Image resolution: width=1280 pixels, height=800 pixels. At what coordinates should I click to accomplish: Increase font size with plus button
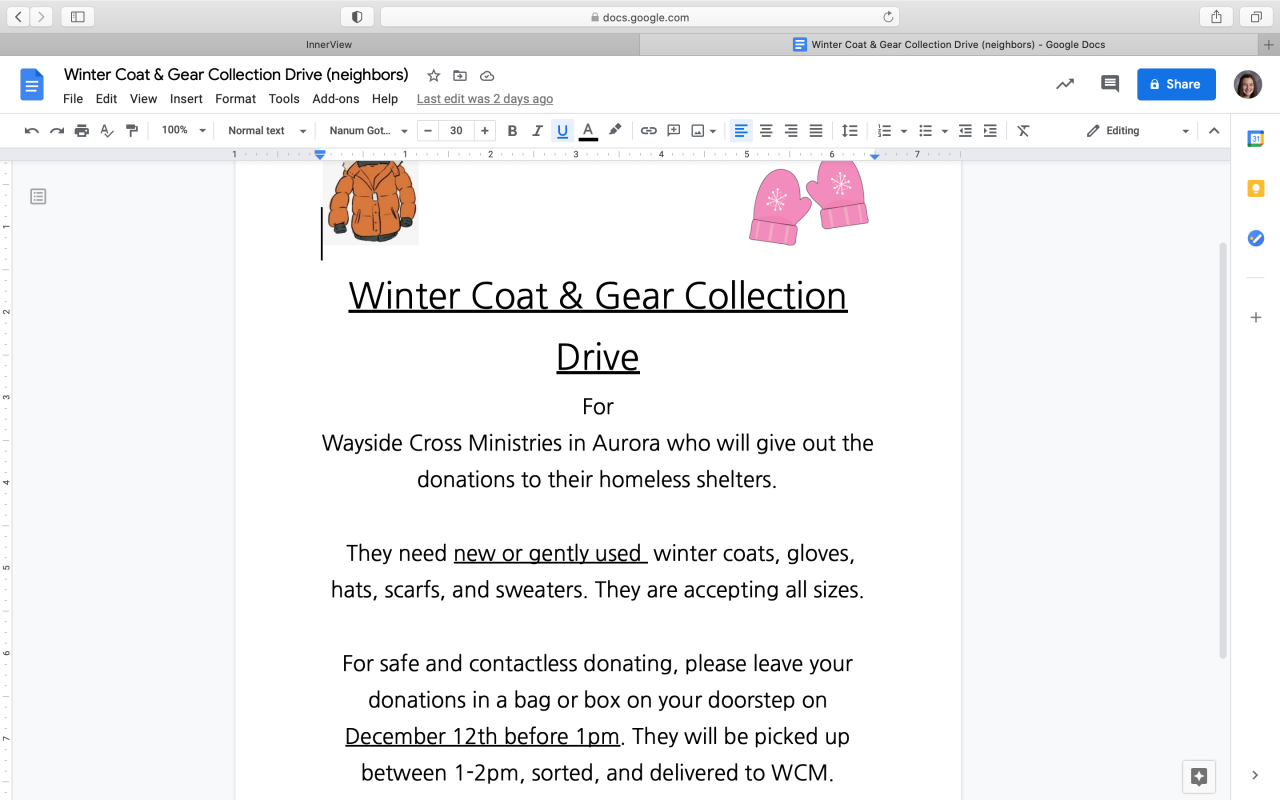[x=485, y=131]
